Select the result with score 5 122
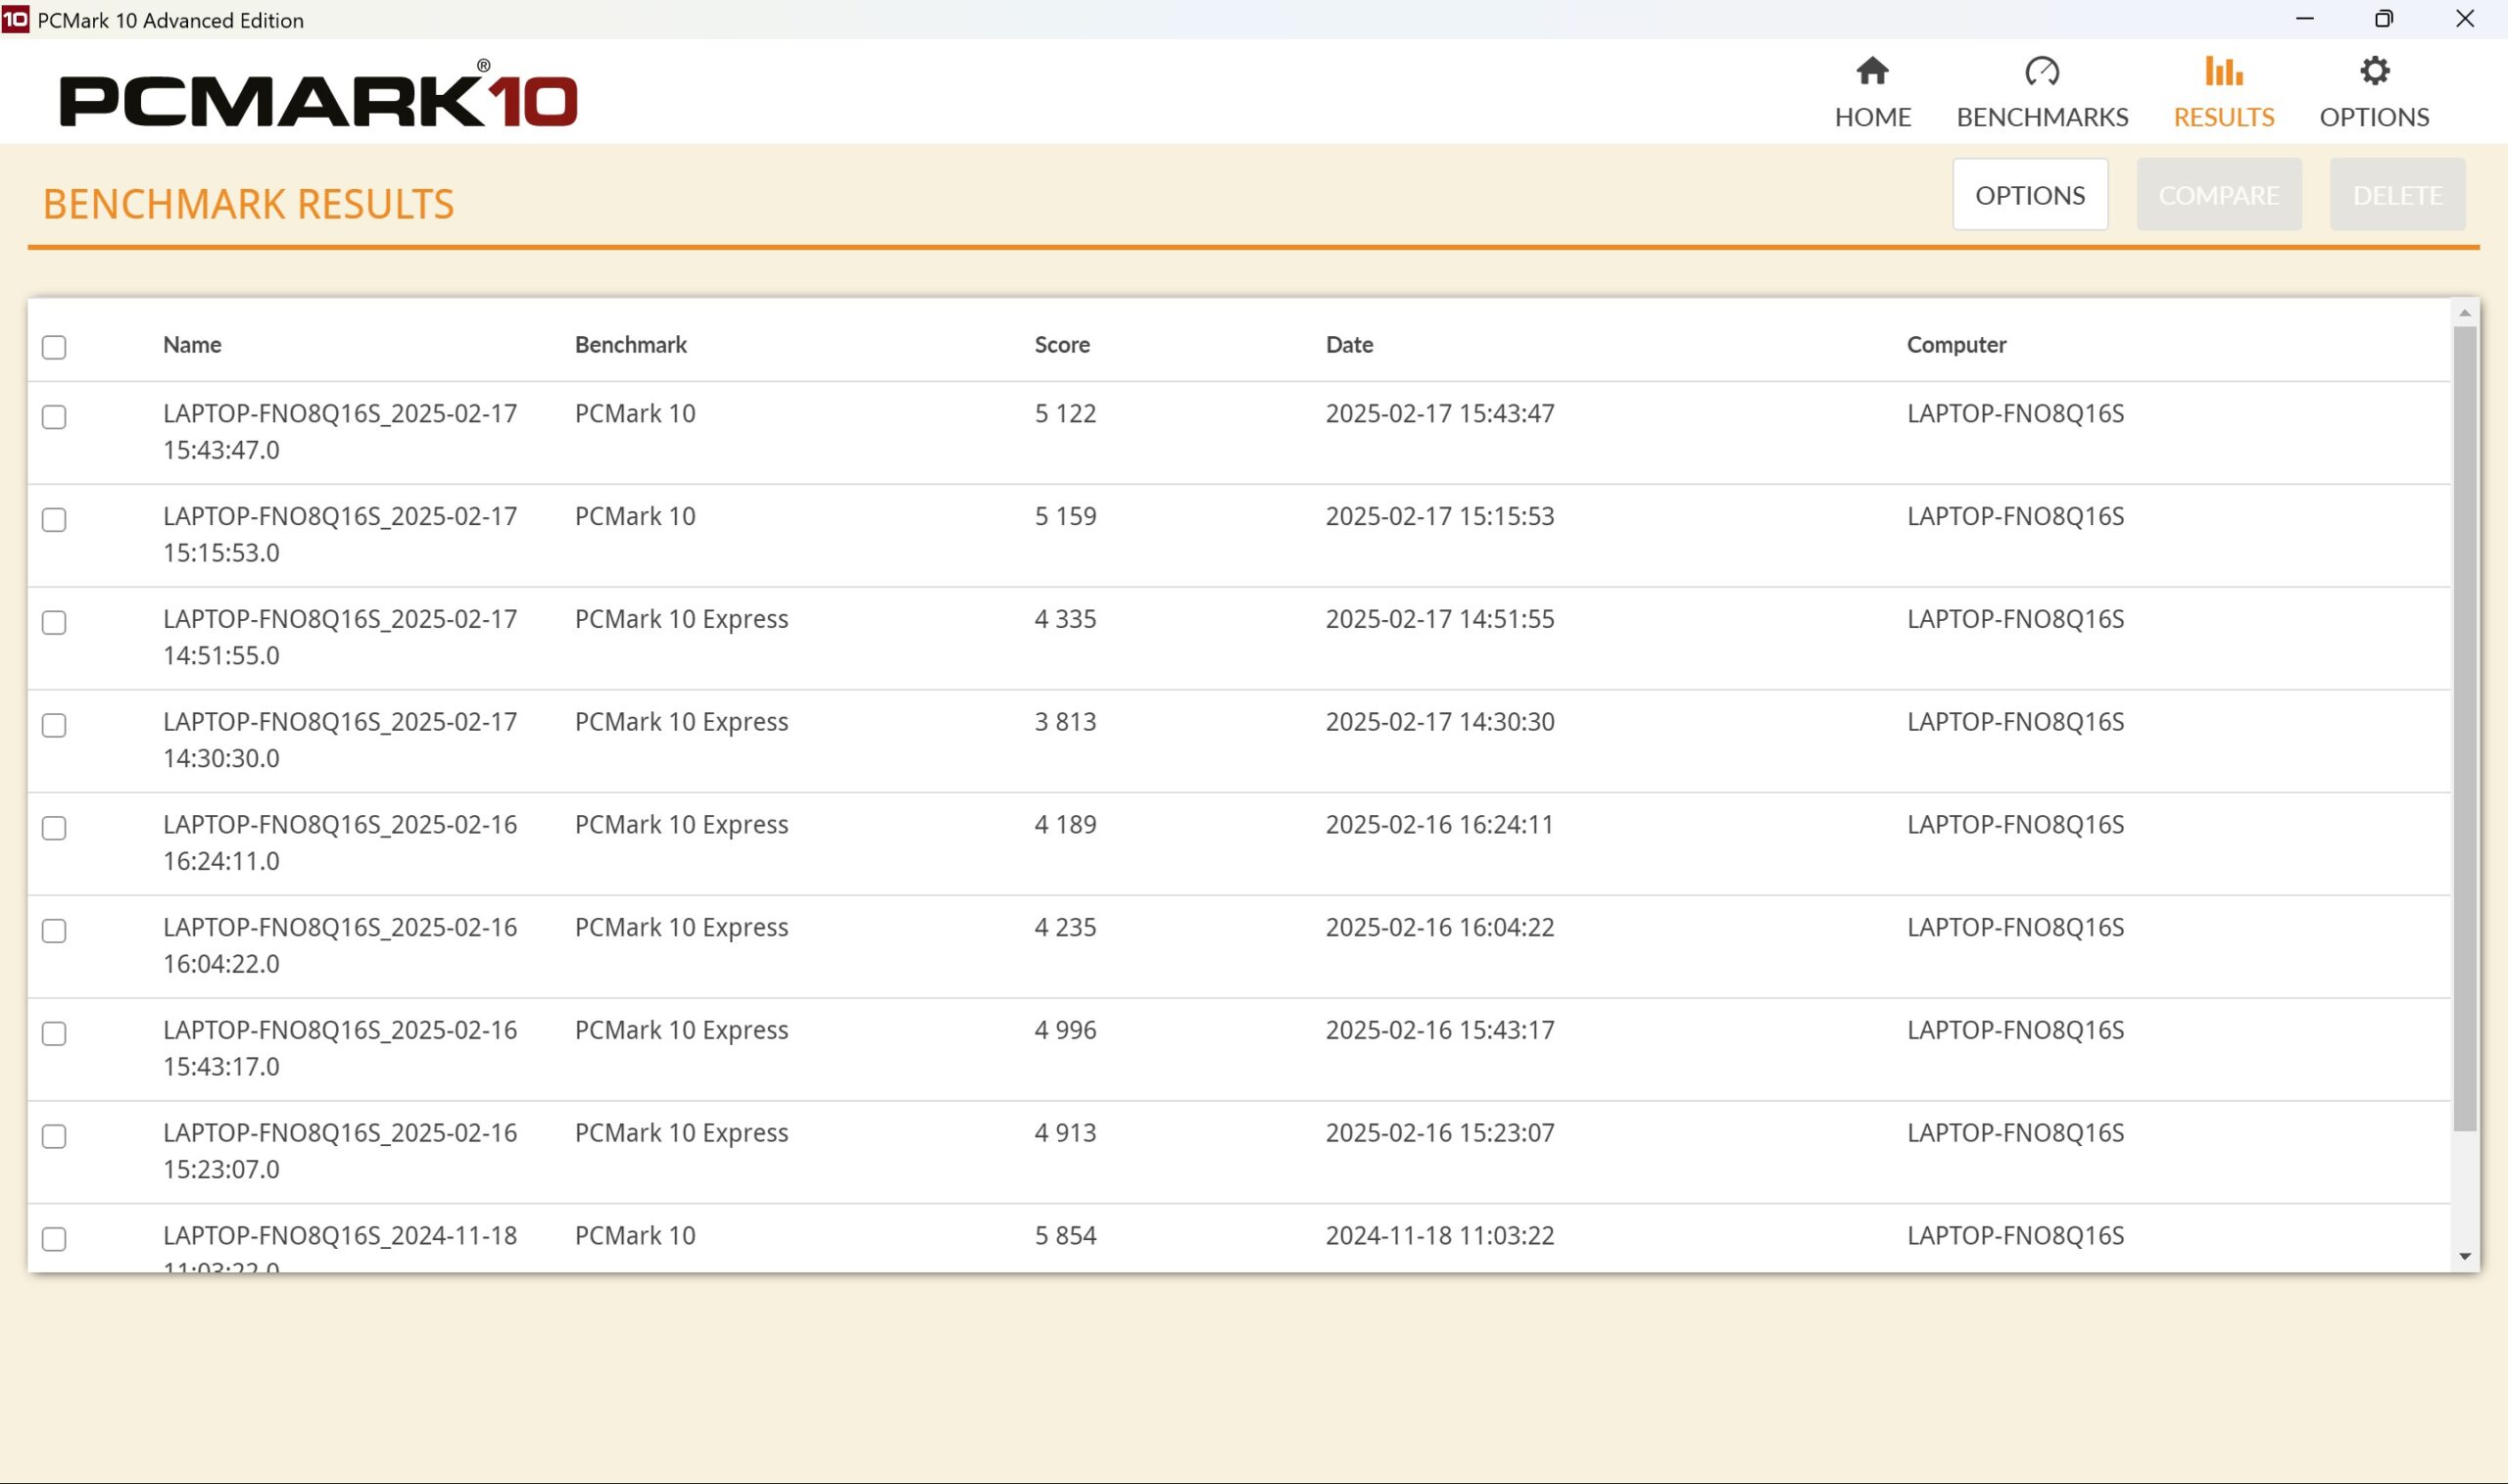The height and width of the screenshot is (1484, 2508). [54, 417]
